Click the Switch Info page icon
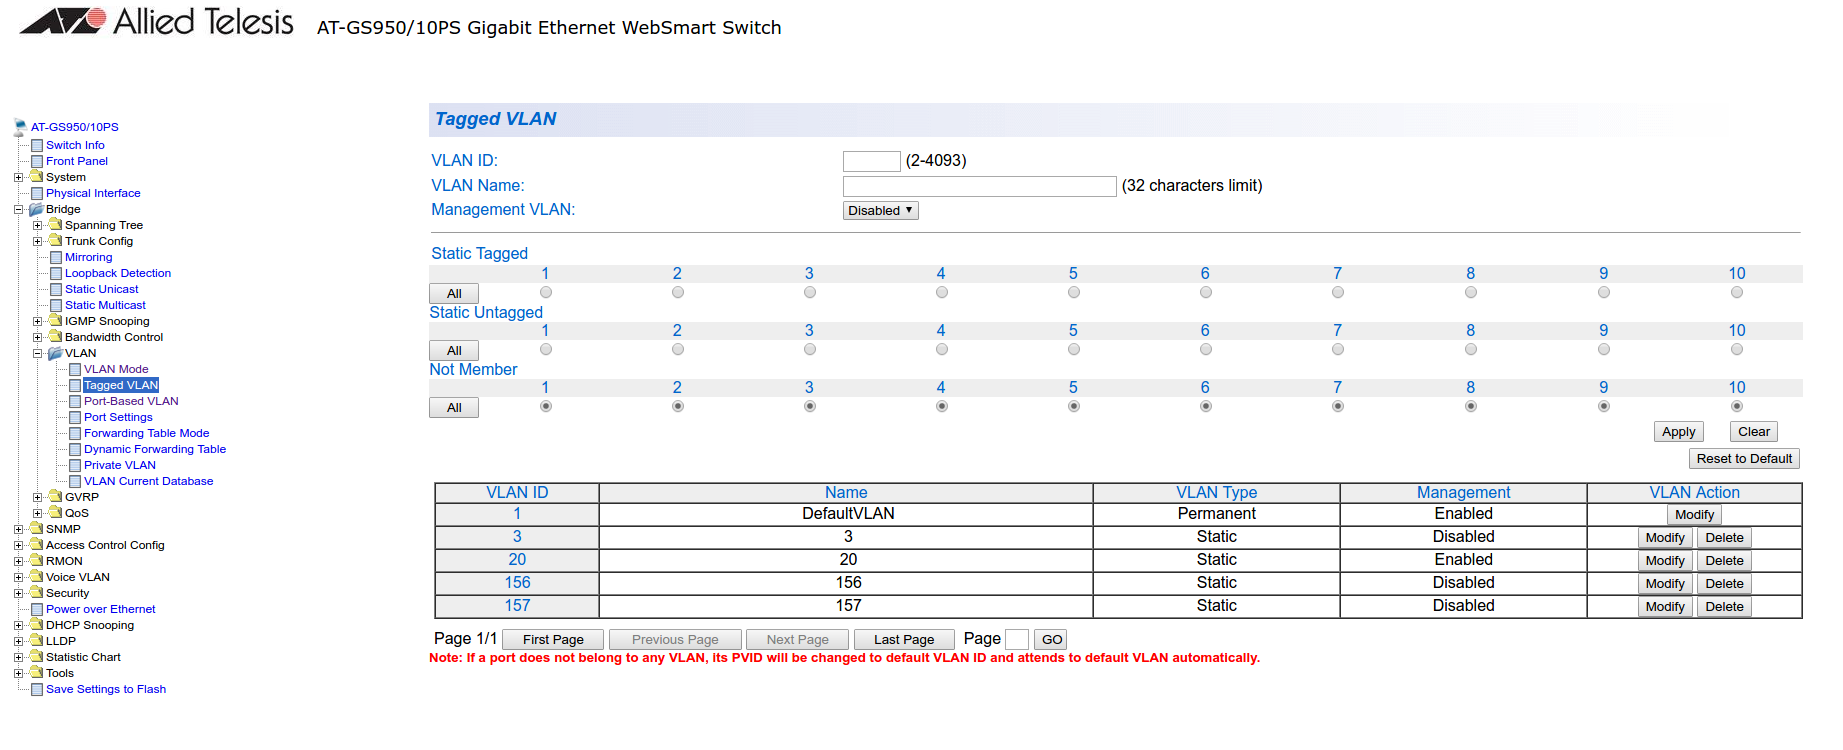 (37, 145)
